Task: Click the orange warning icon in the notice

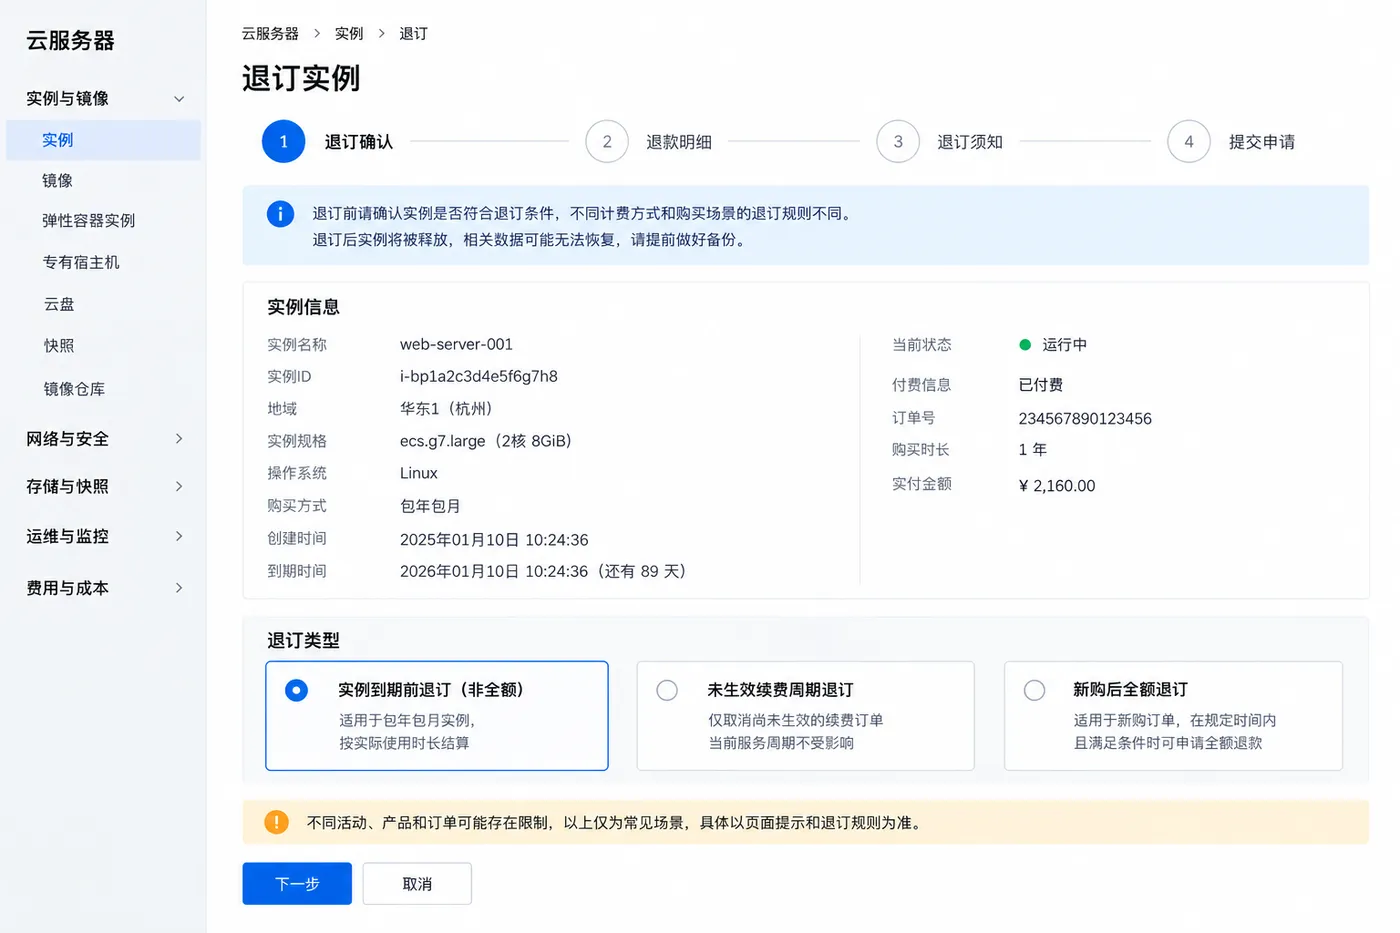Action: pyautogui.click(x=276, y=822)
